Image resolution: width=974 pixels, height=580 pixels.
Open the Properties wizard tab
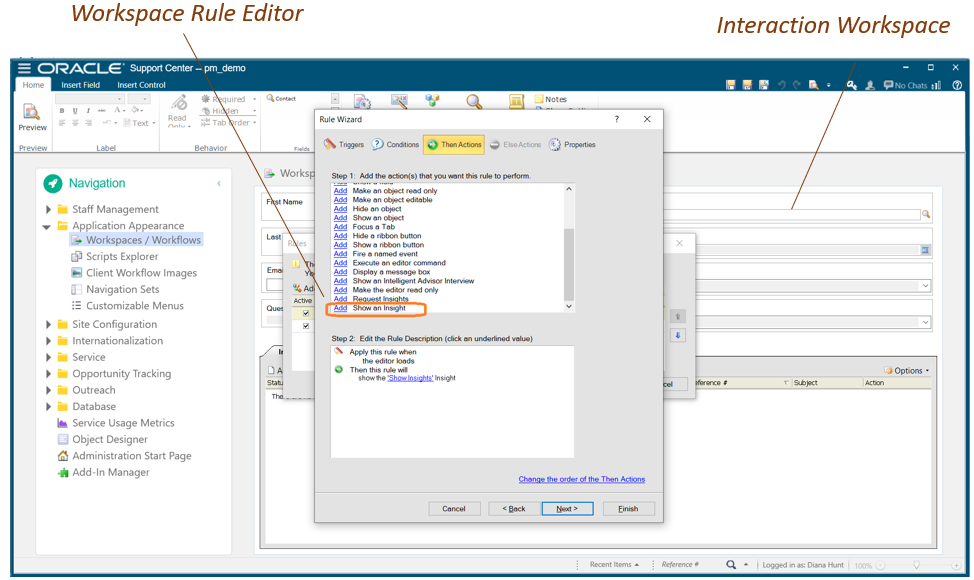pos(572,145)
